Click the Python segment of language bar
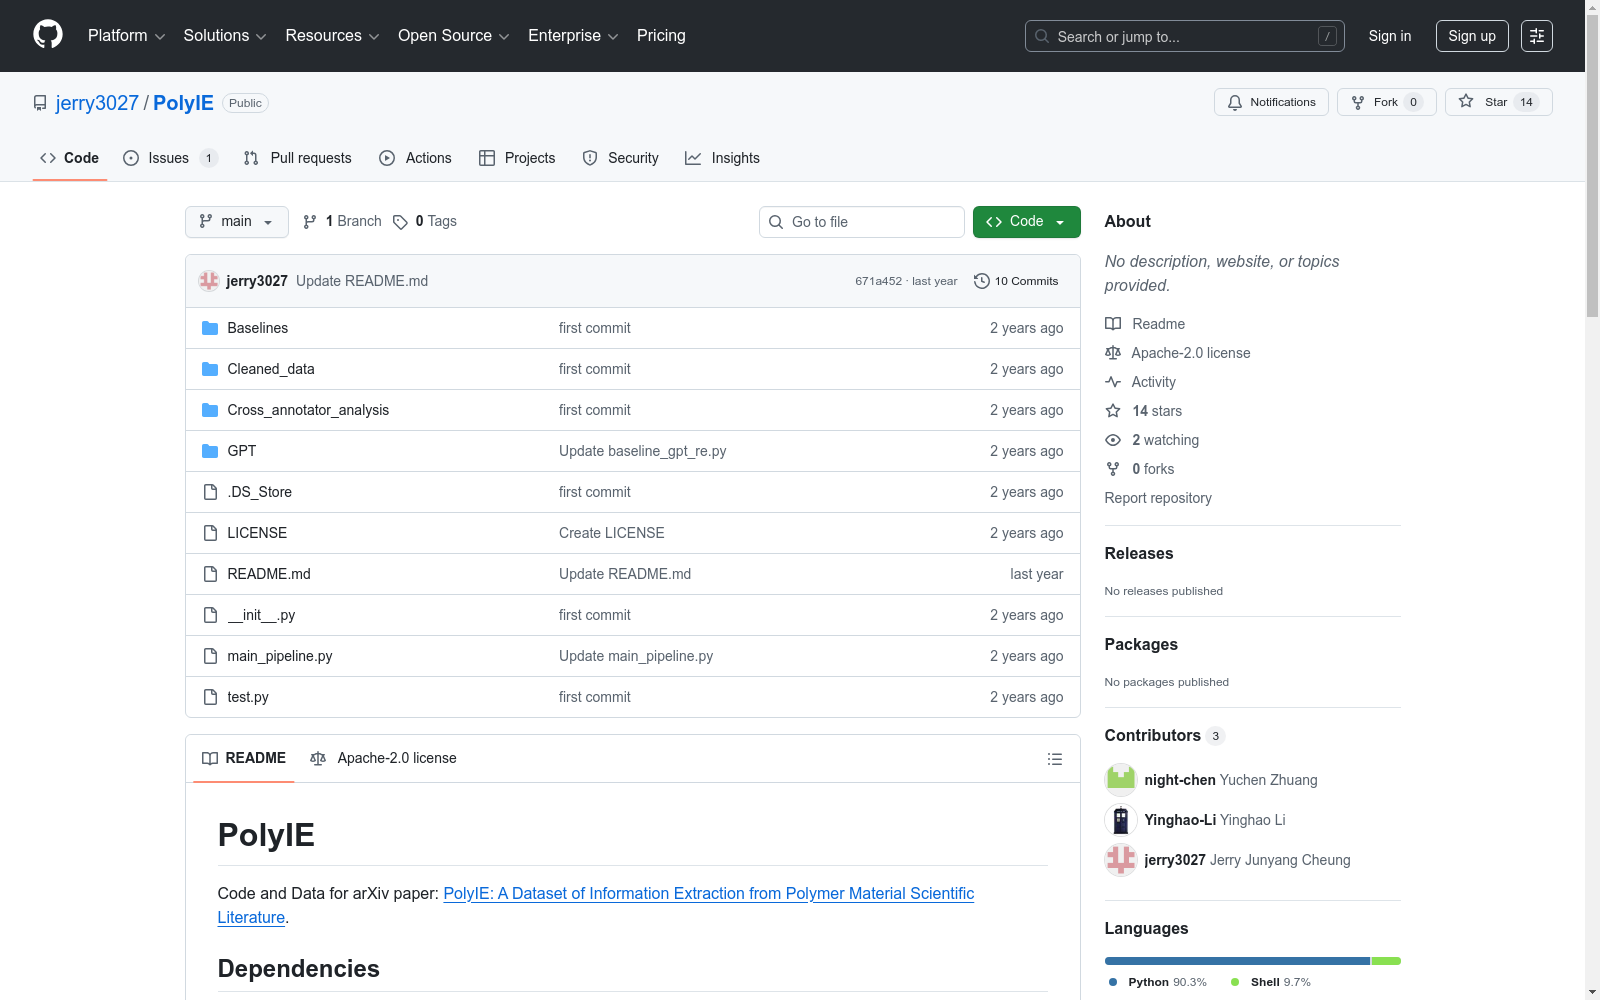This screenshot has width=1600, height=1000. pyautogui.click(x=1237, y=961)
